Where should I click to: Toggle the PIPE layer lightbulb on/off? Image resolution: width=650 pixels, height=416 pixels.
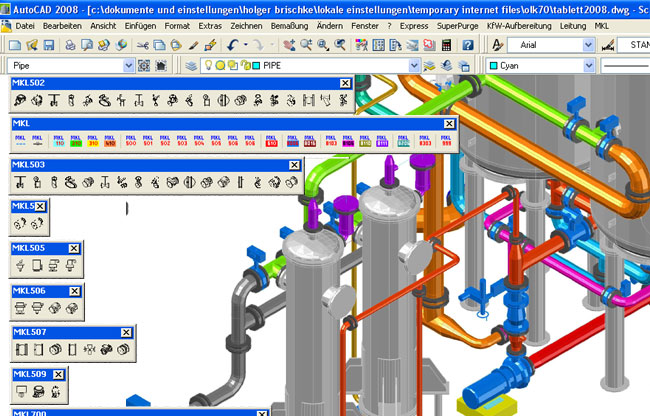(x=210, y=65)
